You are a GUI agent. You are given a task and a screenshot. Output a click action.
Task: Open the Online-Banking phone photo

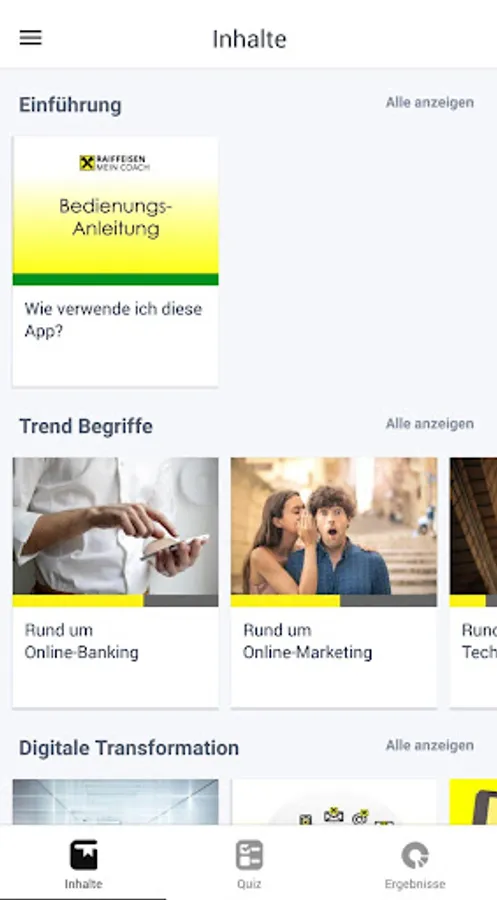(115, 526)
